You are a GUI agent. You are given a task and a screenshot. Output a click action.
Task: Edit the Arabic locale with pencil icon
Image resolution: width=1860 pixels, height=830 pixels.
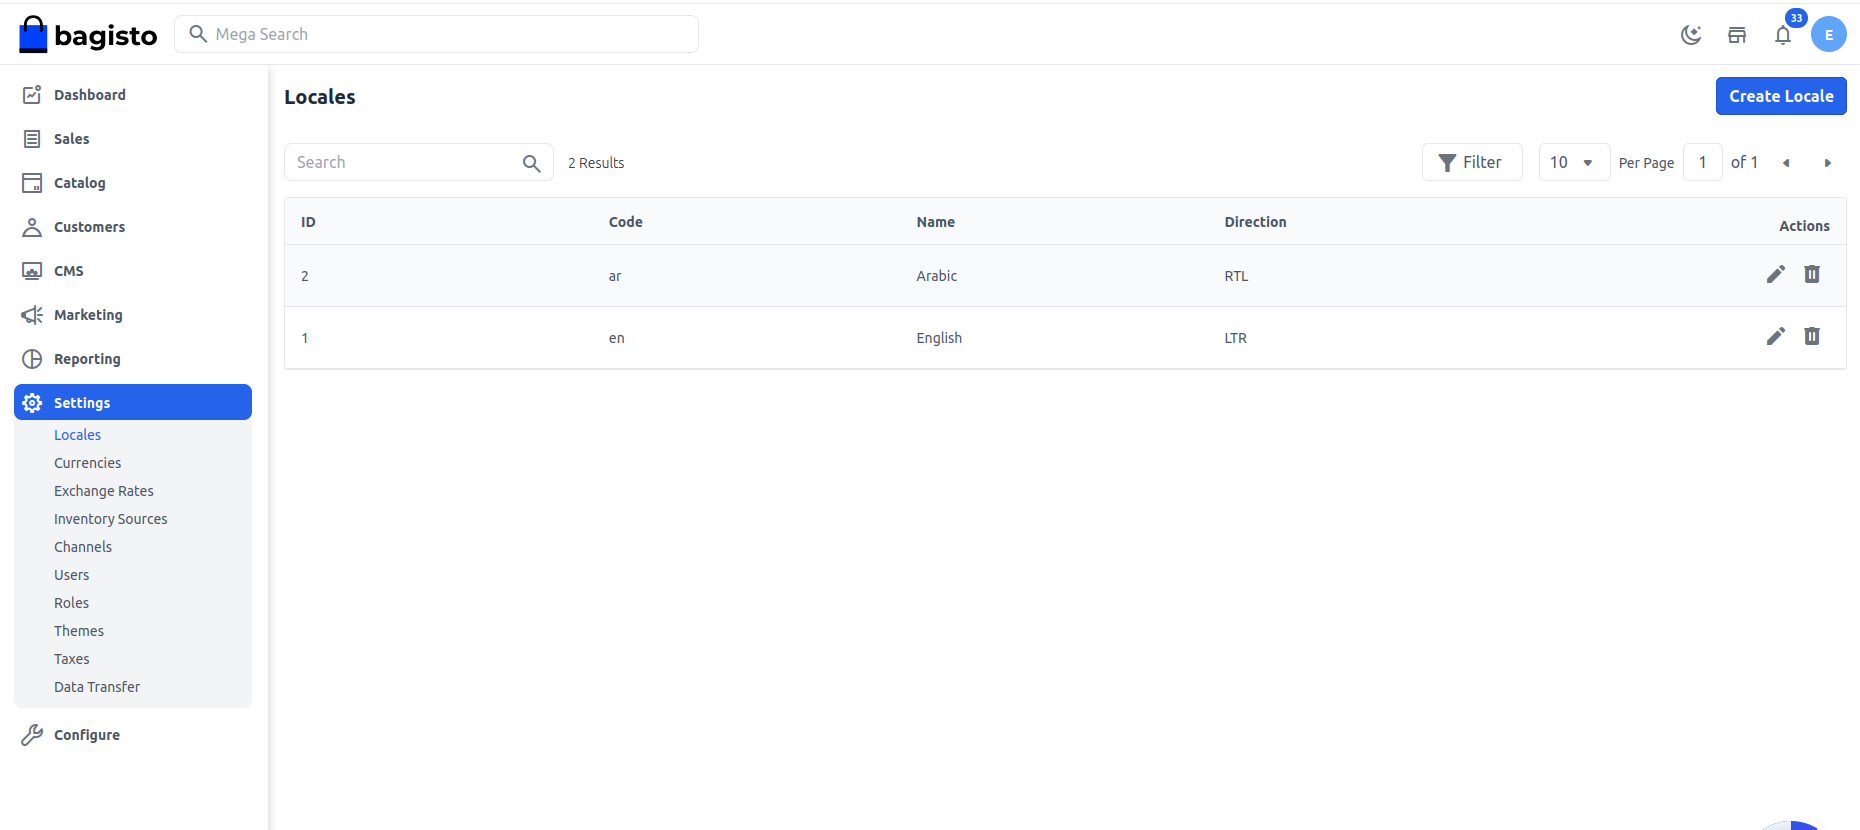(x=1775, y=275)
